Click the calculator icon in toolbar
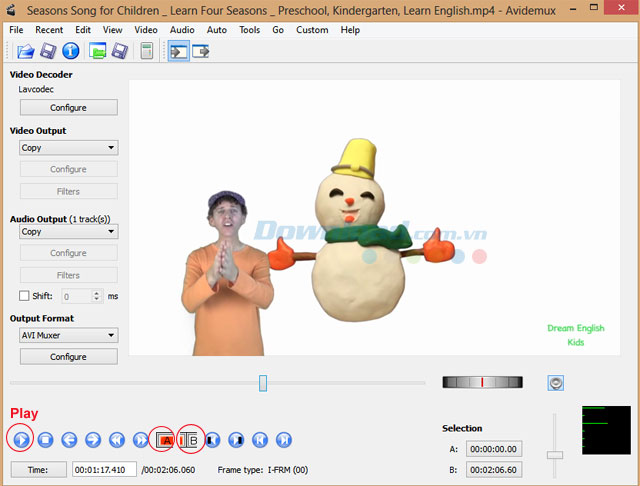This screenshot has width=640, height=486. (x=146, y=51)
